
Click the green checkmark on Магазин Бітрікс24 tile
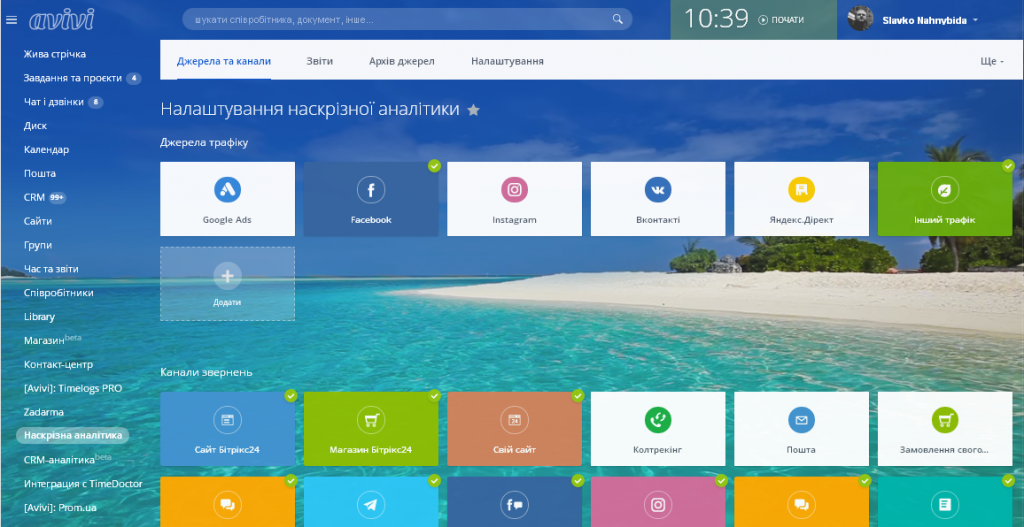coord(434,396)
